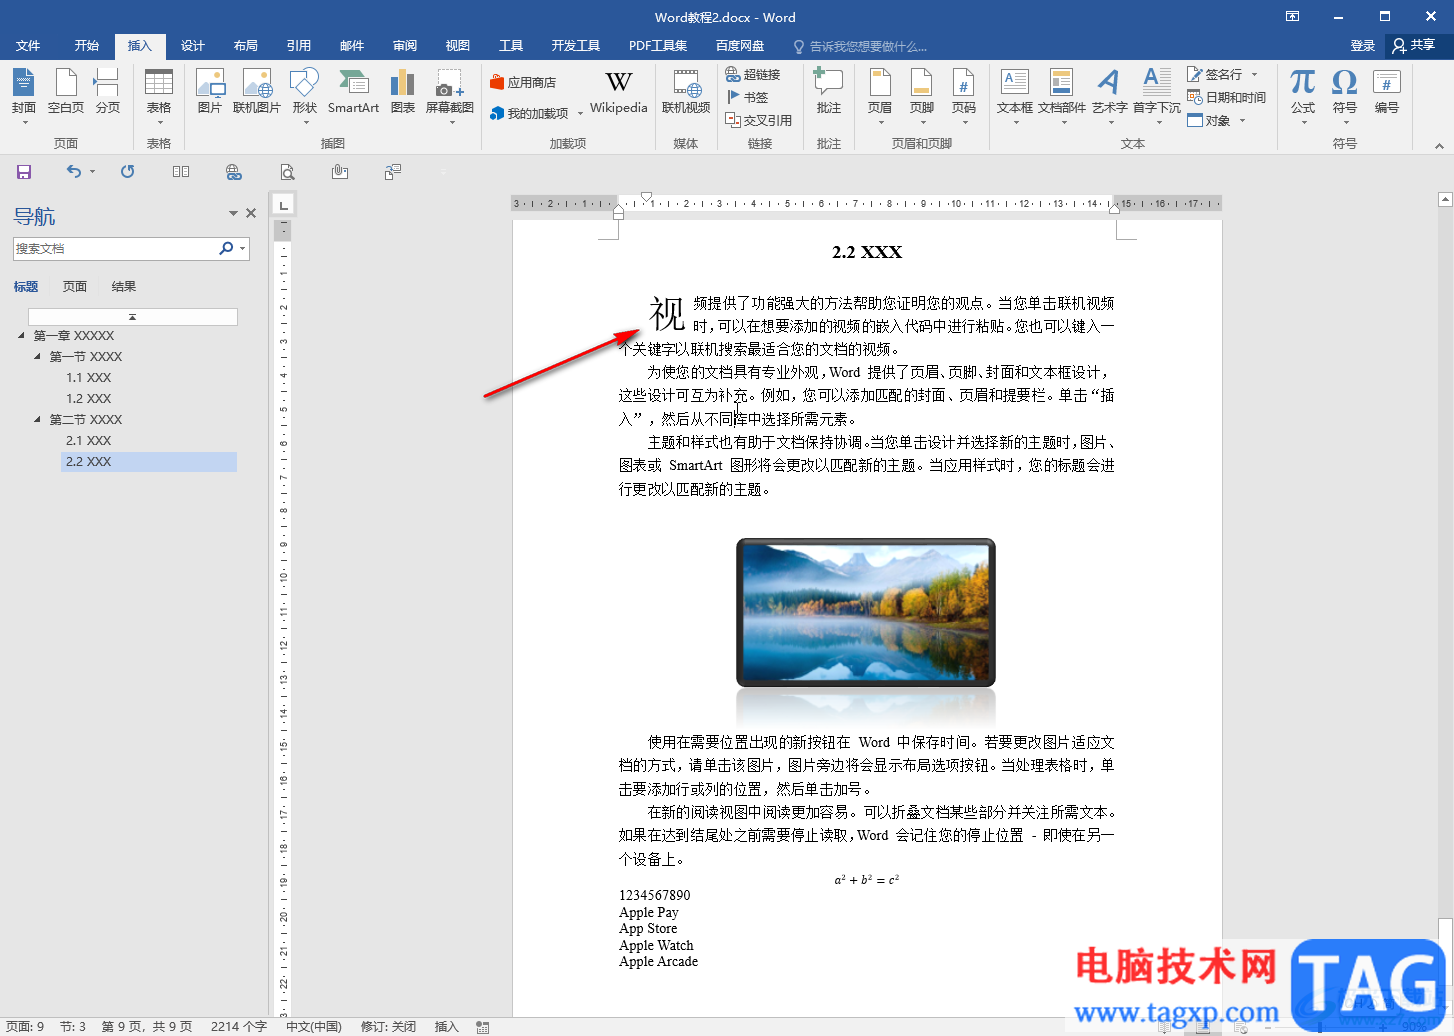Image resolution: width=1454 pixels, height=1036 pixels.
Task: Switch the ruler tab stop type selector
Action: coord(284,205)
